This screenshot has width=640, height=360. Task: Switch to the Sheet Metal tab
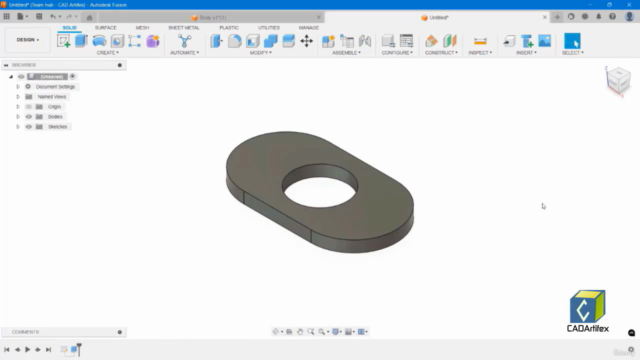184,28
